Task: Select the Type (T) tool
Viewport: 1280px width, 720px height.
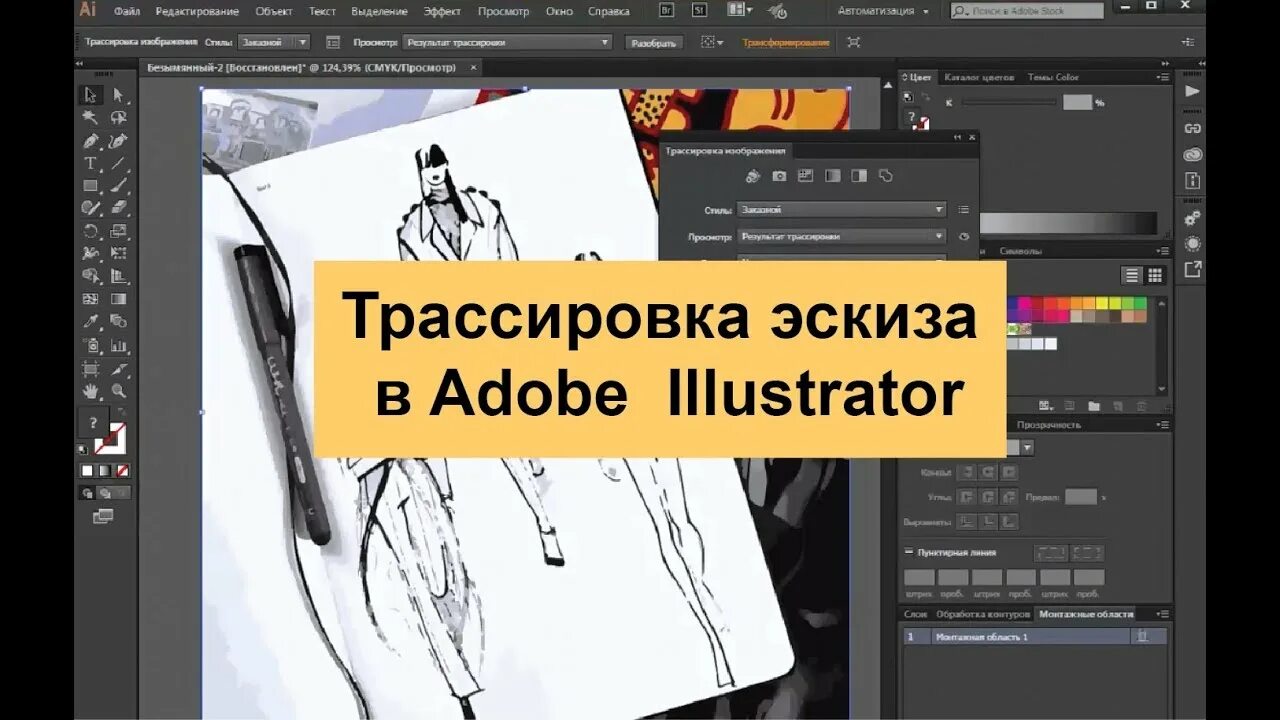Action: pyautogui.click(x=91, y=163)
